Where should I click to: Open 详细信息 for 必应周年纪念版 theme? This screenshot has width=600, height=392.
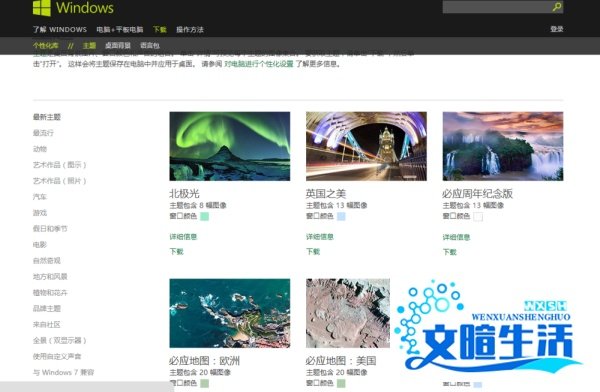(457, 237)
